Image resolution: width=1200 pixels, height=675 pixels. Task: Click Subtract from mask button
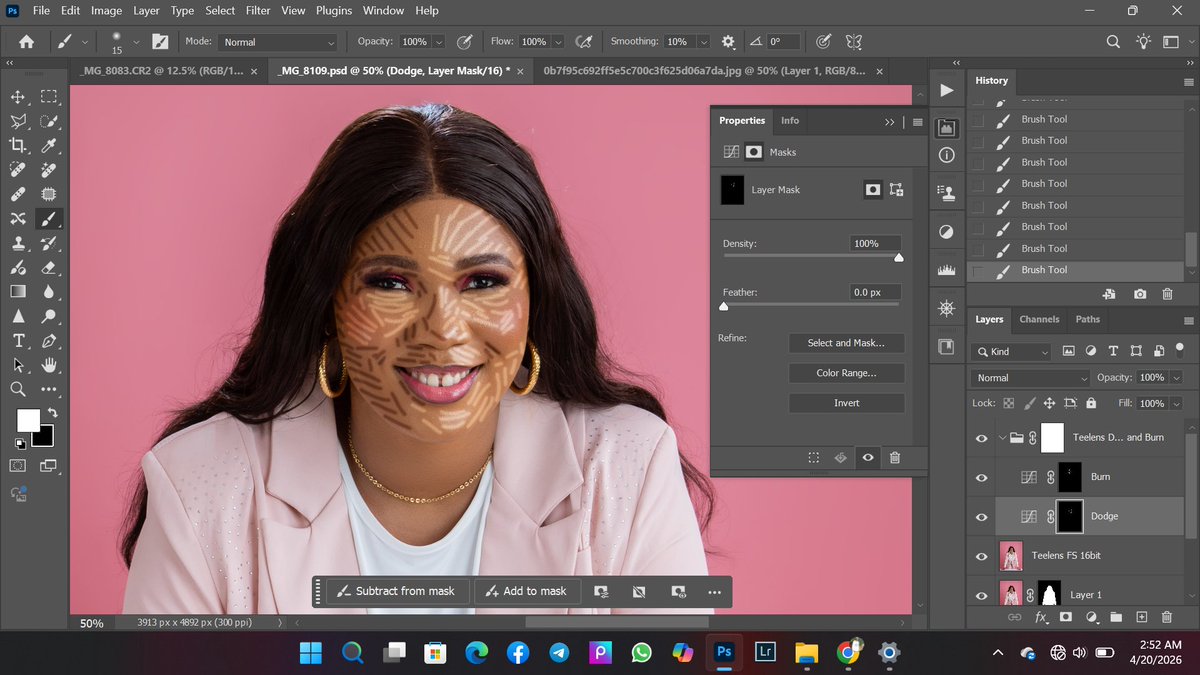click(397, 591)
